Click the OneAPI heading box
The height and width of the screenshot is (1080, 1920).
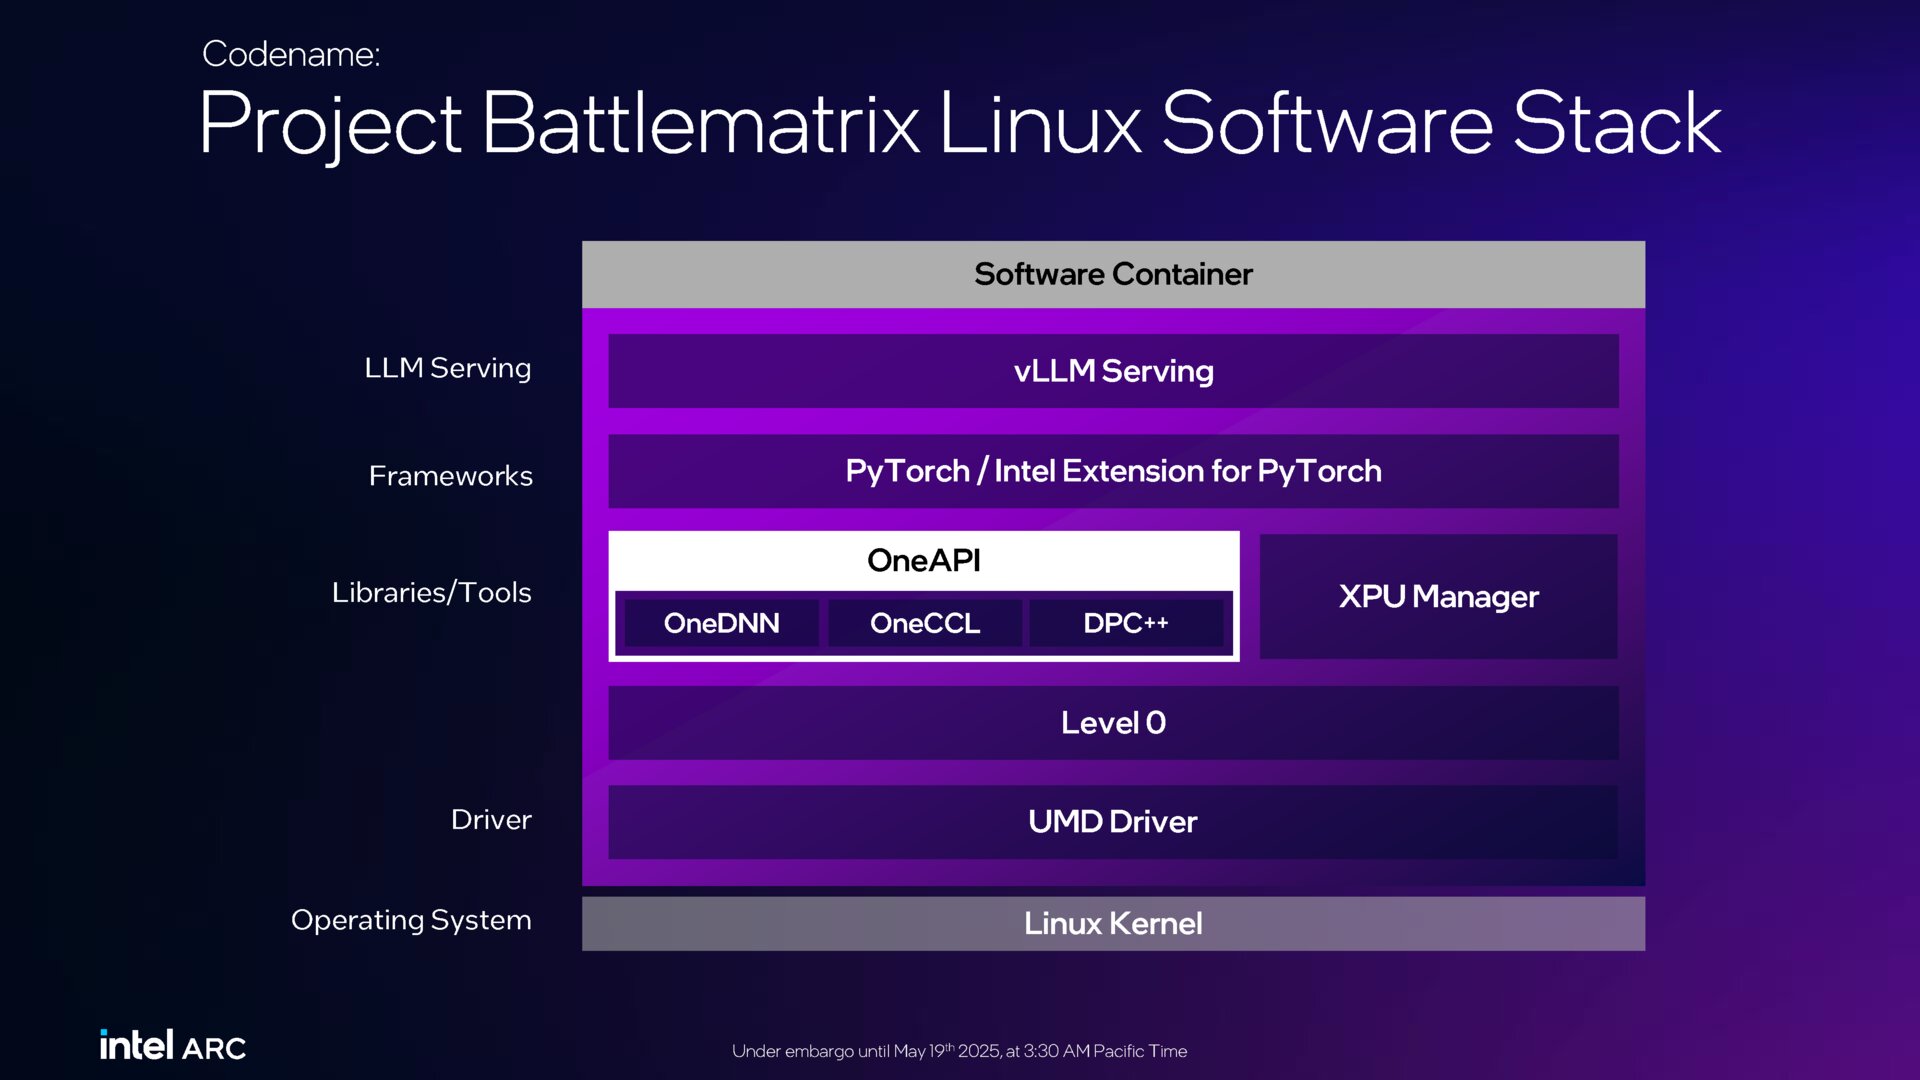(923, 560)
